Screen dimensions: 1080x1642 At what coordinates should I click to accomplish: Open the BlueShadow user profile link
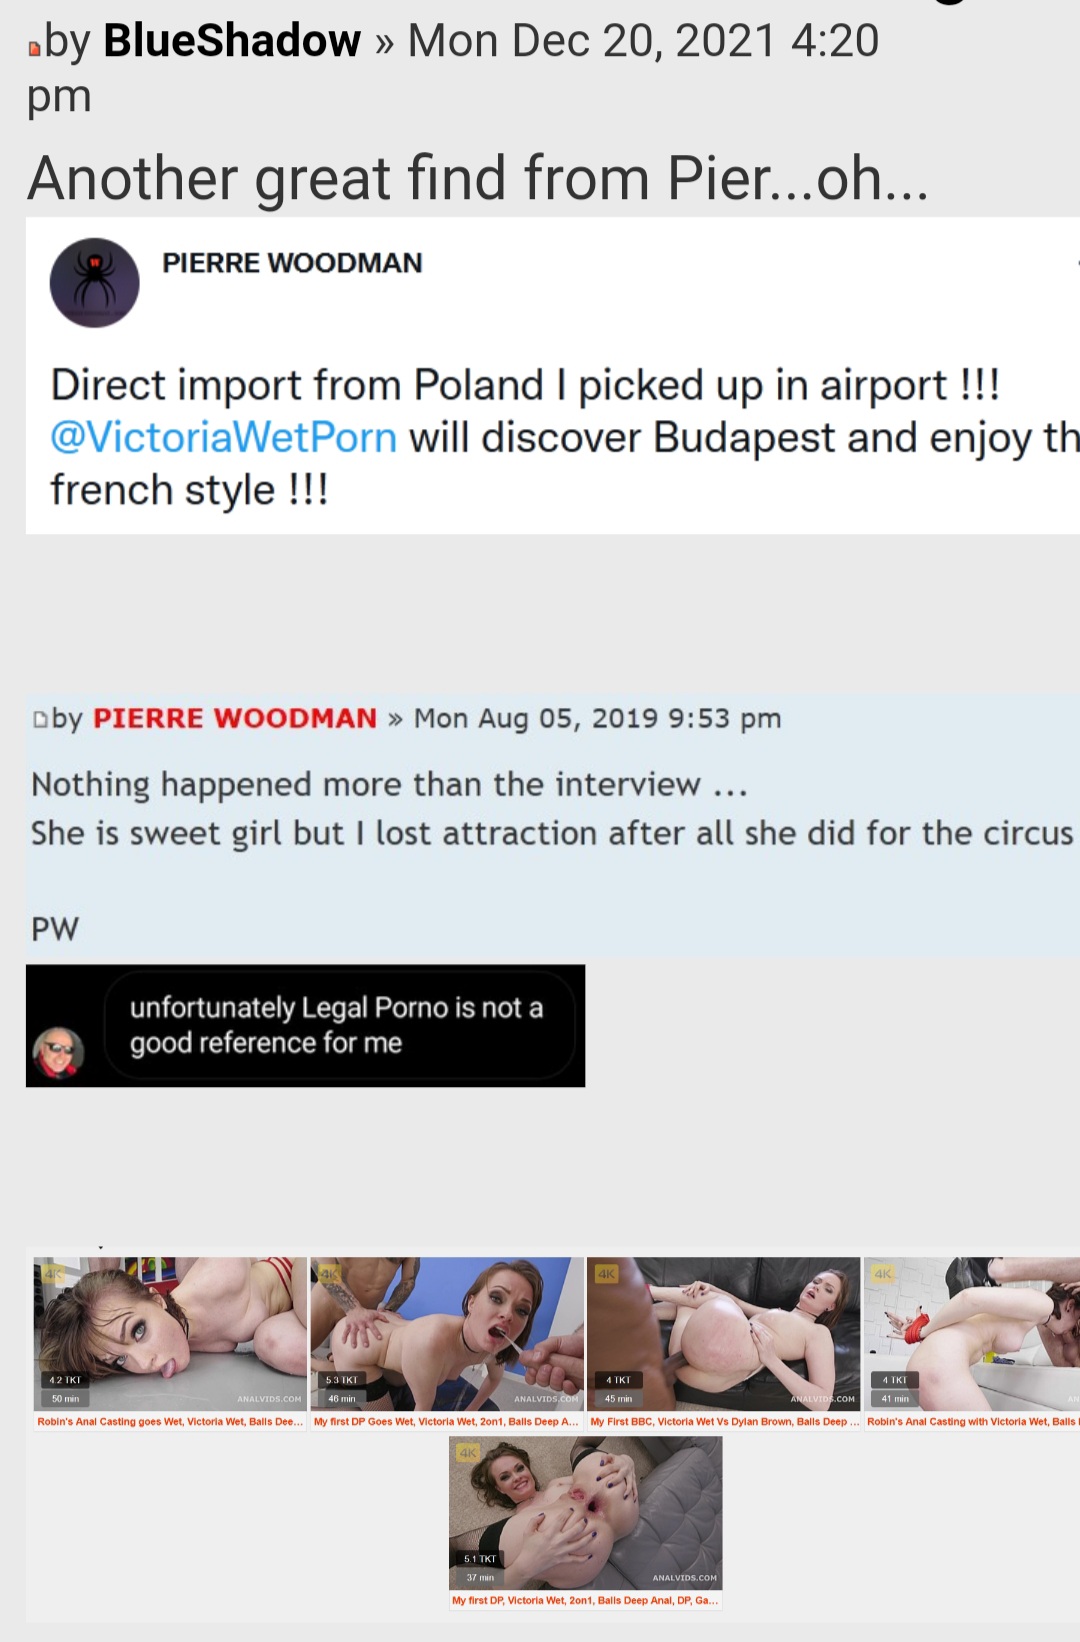pos(232,41)
